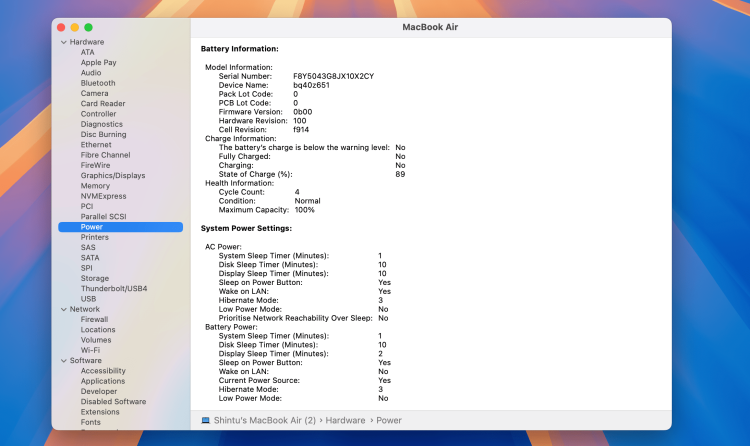Select Controller in the sidebar
The height and width of the screenshot is (446, 750).
click(99, 114)
